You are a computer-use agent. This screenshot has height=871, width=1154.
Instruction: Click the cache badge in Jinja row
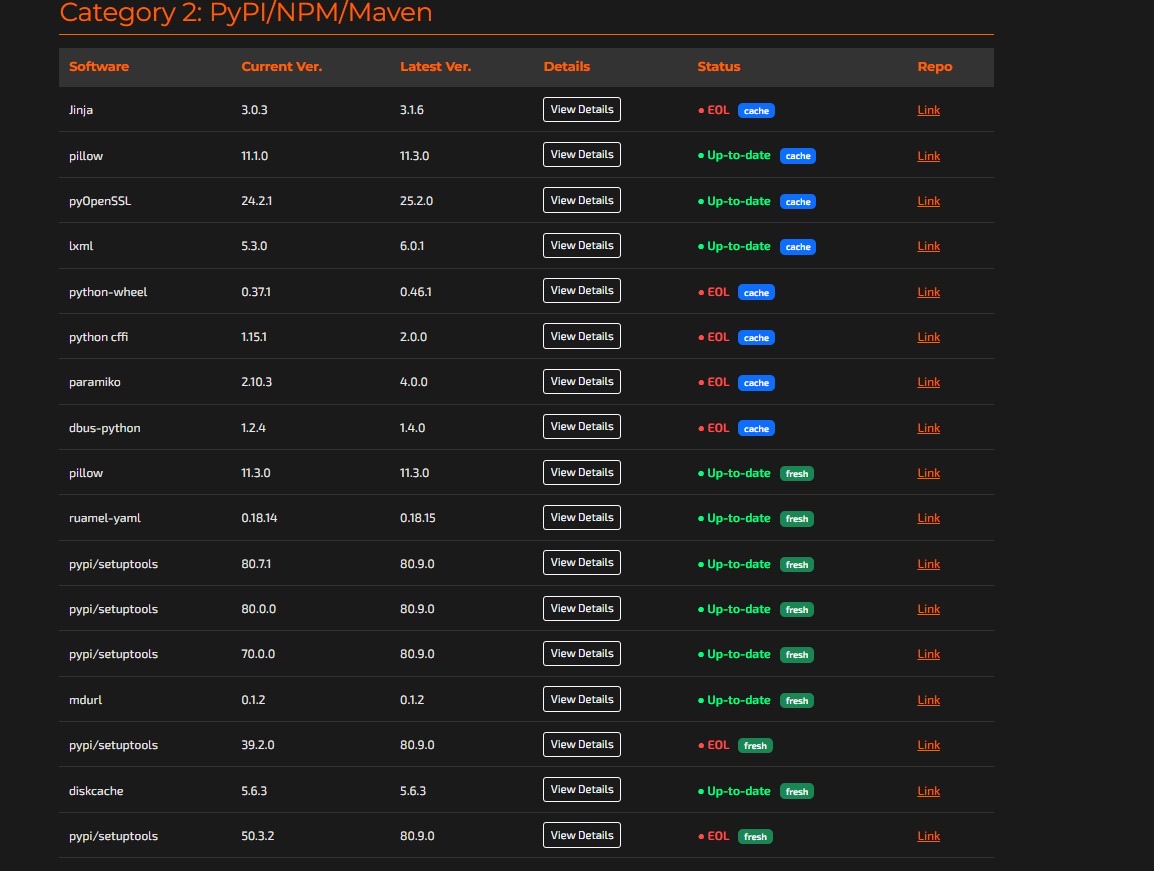(756, 110)
